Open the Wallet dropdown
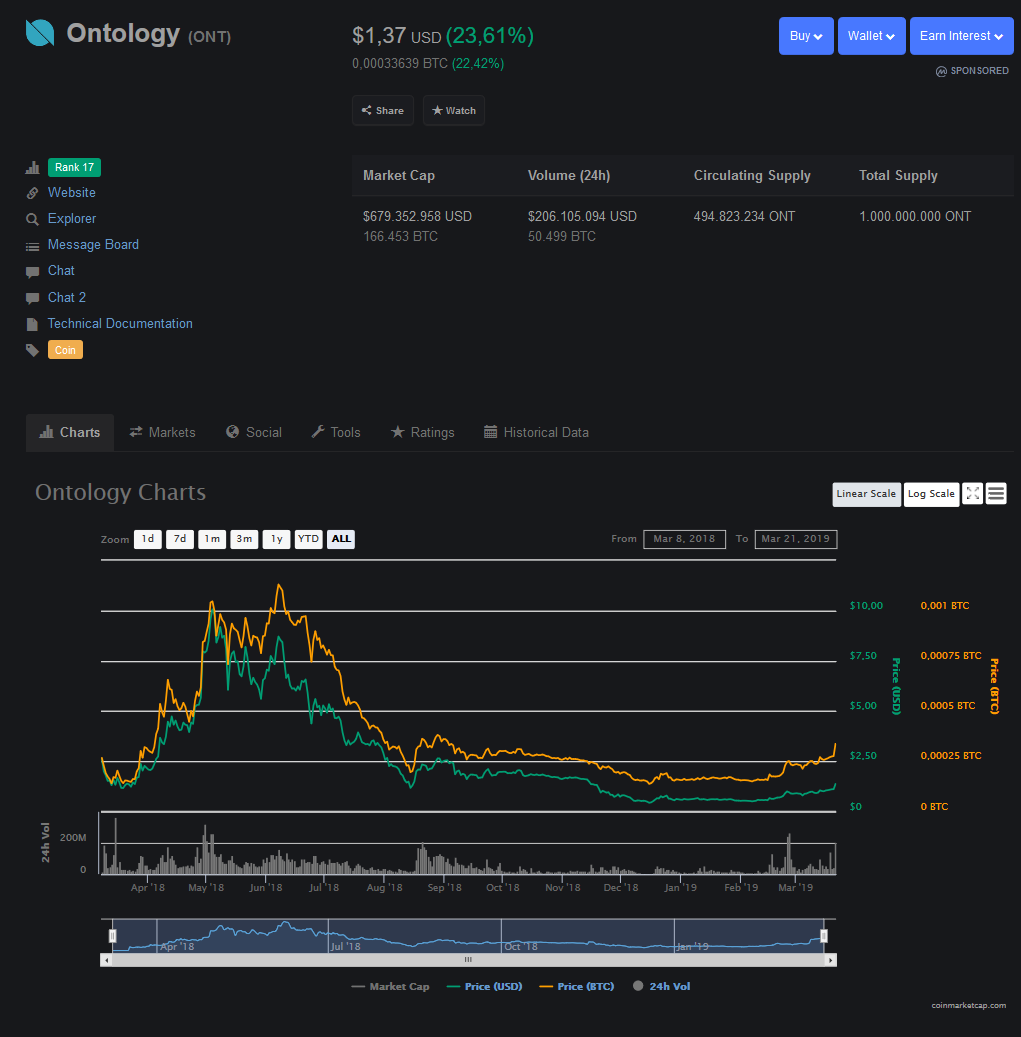Viewport: 1021px width, 1037px height. [872, 36]
